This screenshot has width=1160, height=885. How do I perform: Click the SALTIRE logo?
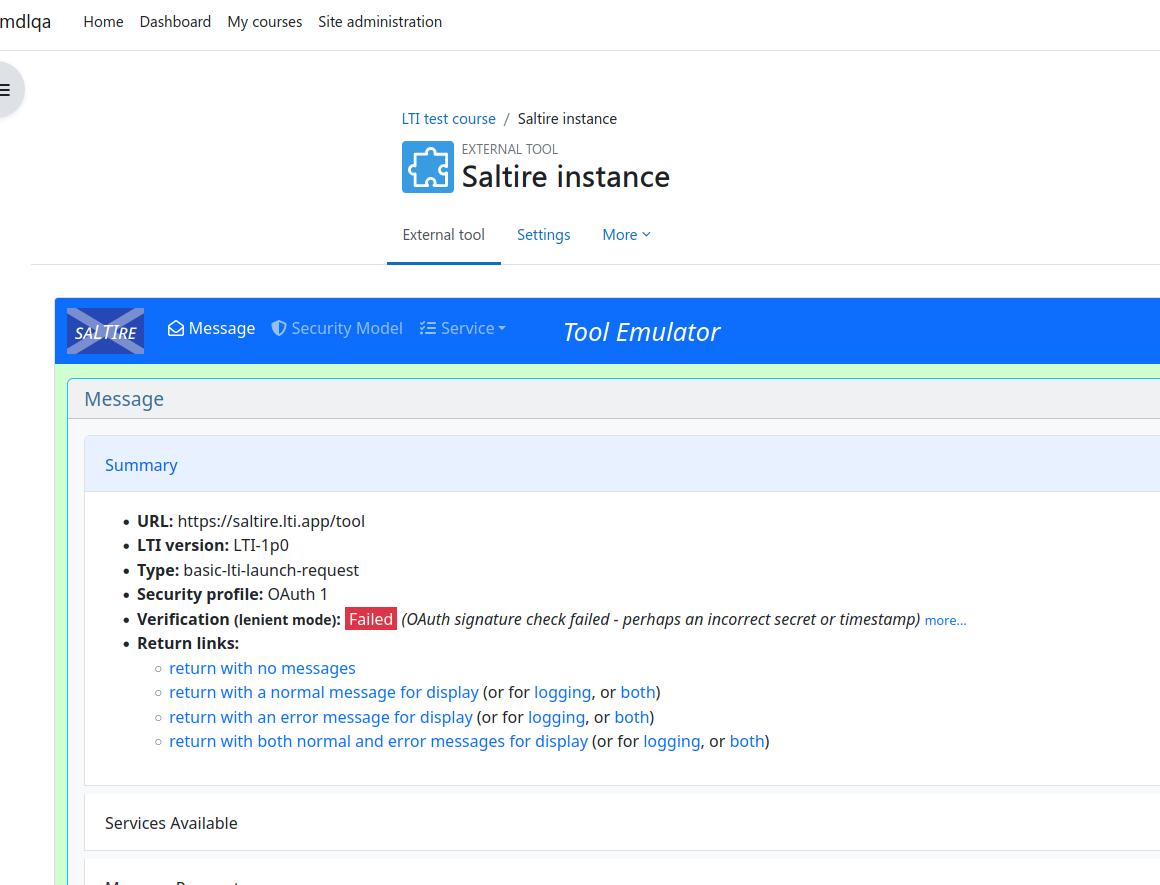pyautogui.click(x=105, y=331)
